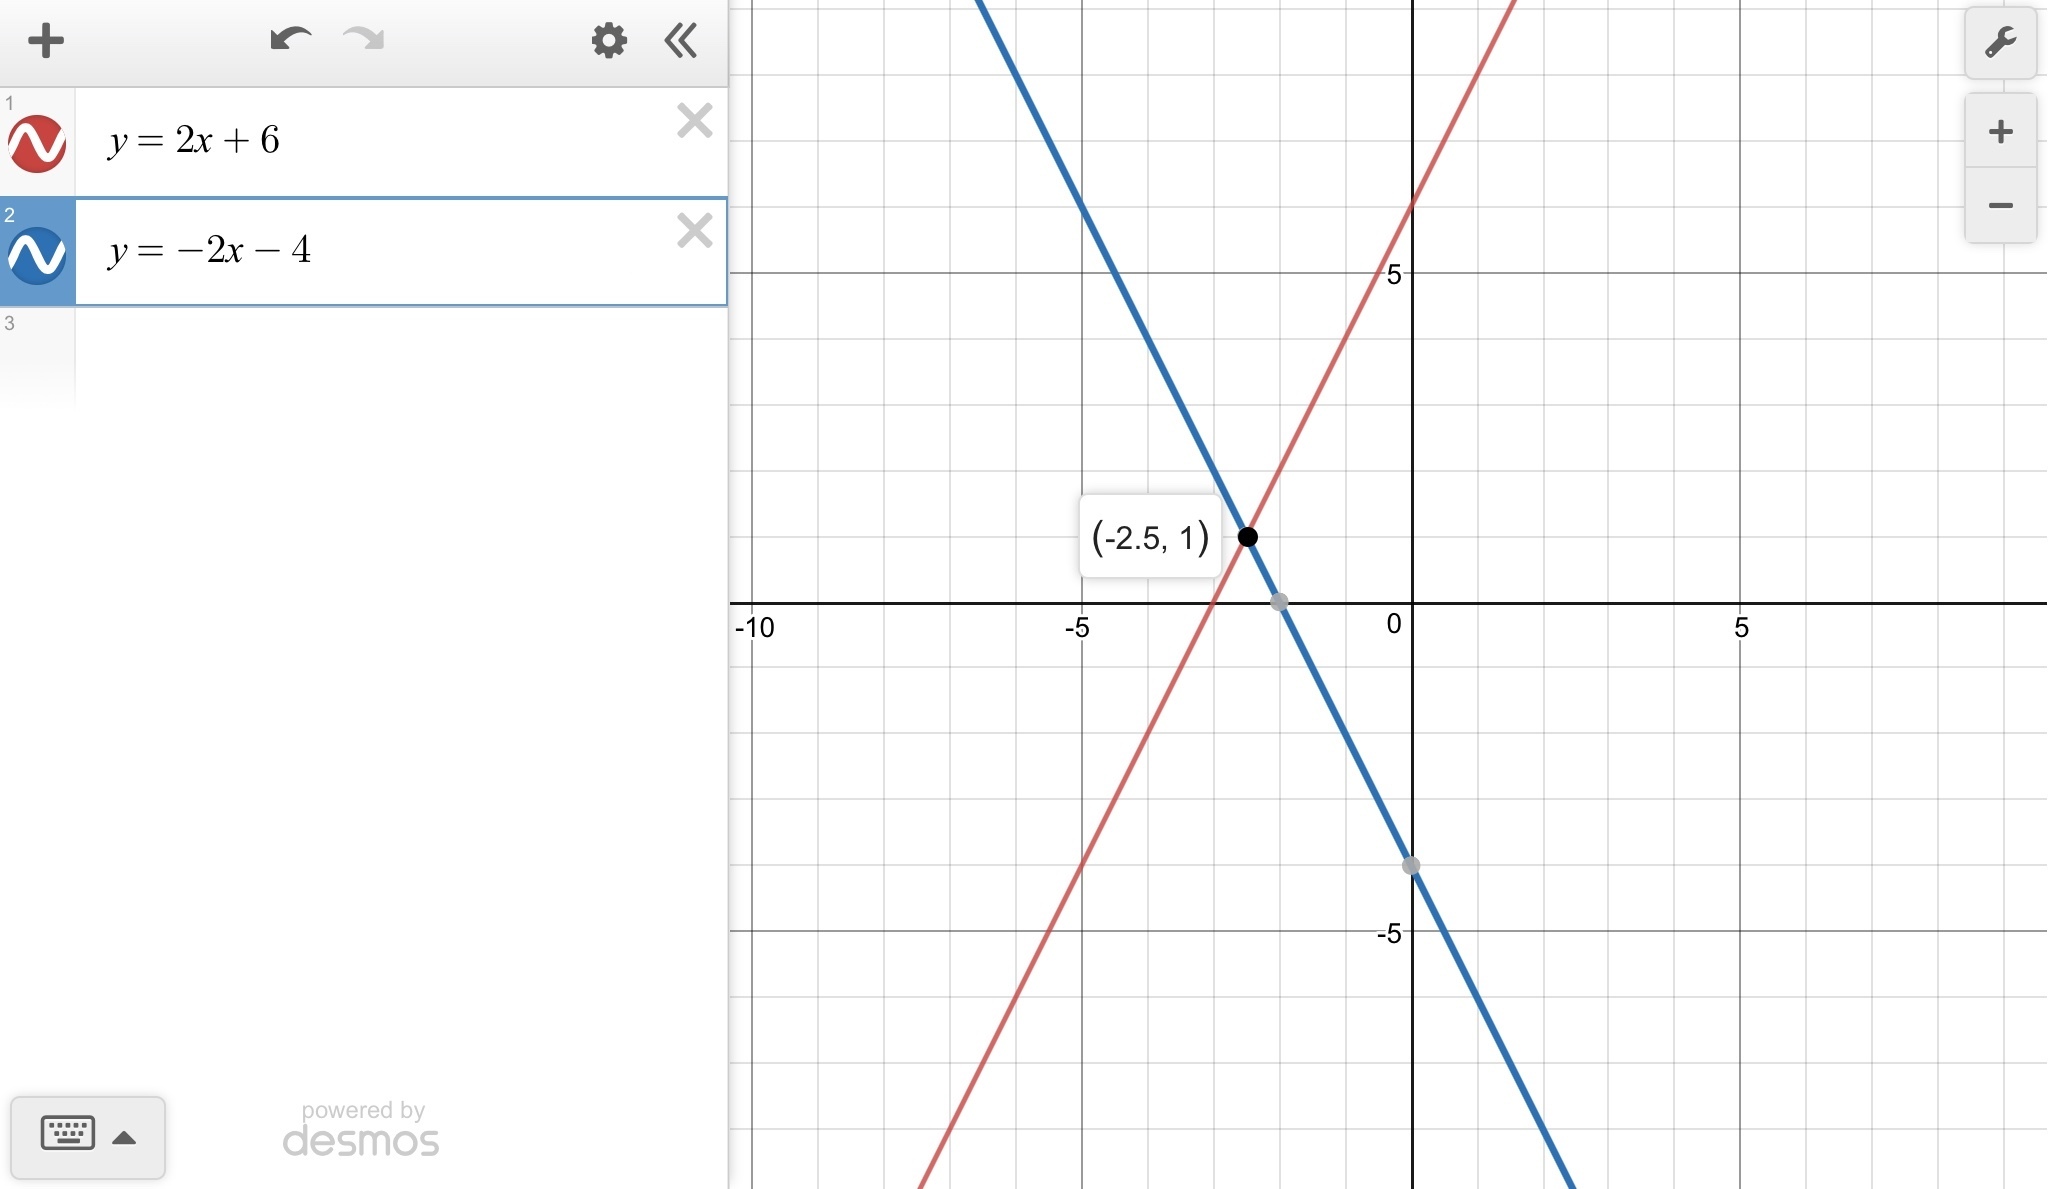Screen dimensions: 2048x1189
Task: Click the gray y-intercept point at -4
Action: click(x=1411, y=866)
